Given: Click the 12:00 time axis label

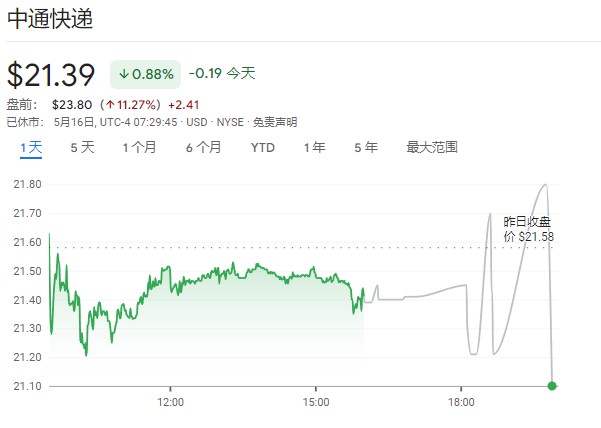Looking at the screenshot, I should point(171,402).
